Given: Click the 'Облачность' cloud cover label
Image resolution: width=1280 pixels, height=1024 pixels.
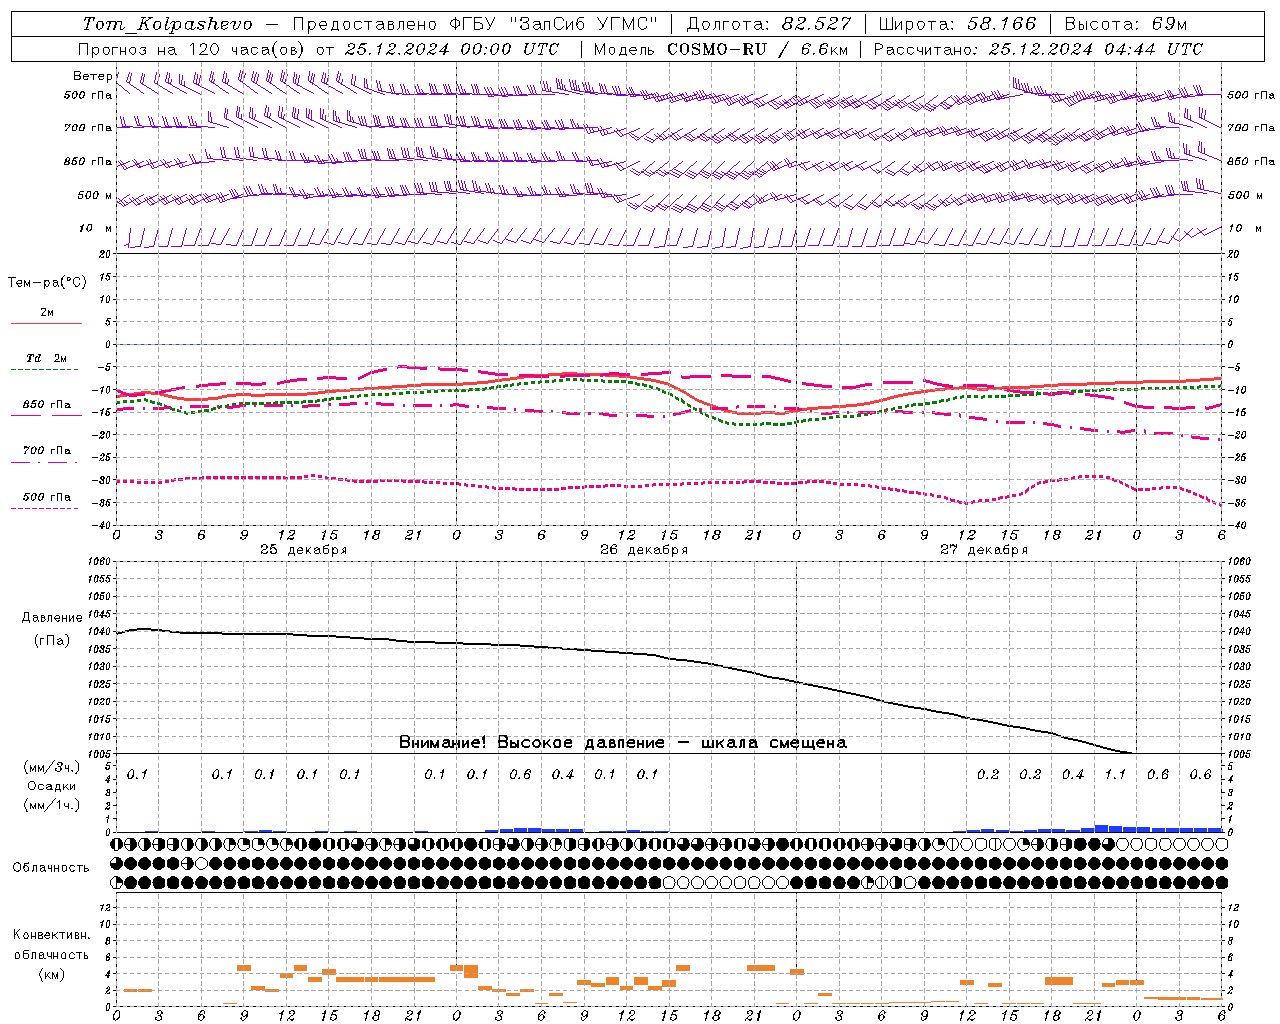Looking at the screenshot, I should click(51, 867).
